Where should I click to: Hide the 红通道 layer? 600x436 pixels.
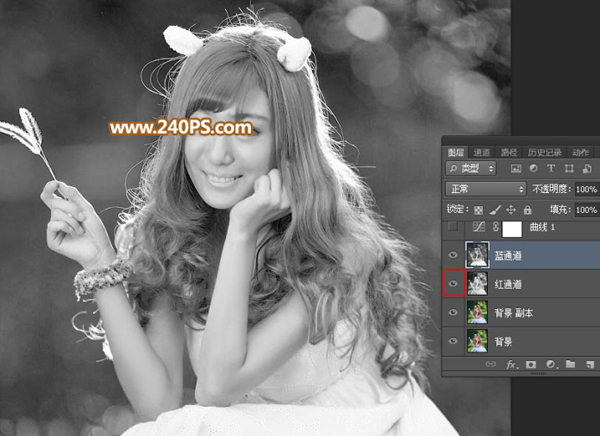coord(452,285)
